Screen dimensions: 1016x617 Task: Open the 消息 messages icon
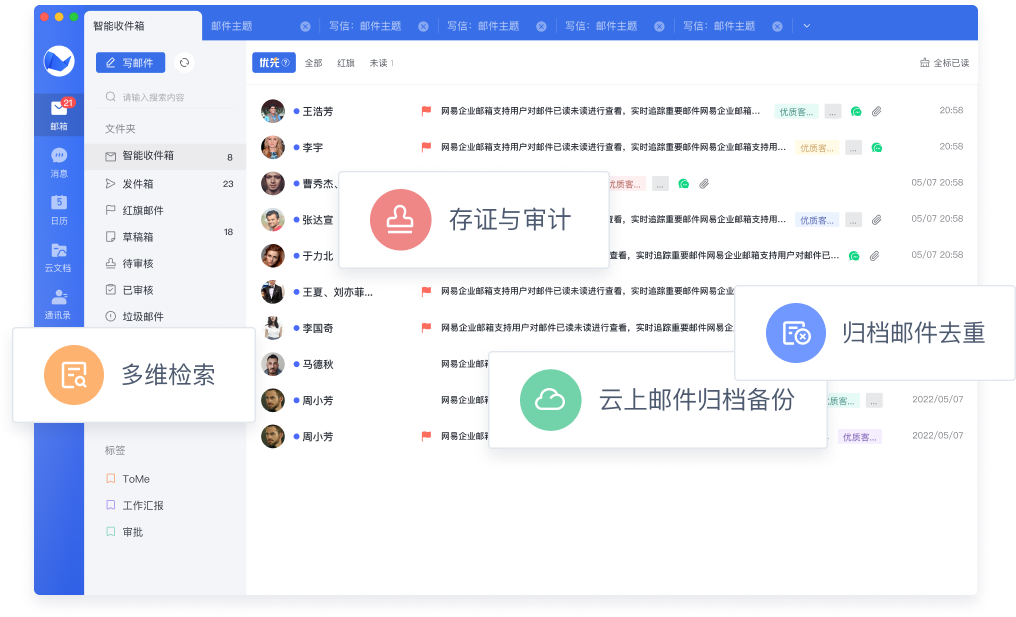pos(59,160)
